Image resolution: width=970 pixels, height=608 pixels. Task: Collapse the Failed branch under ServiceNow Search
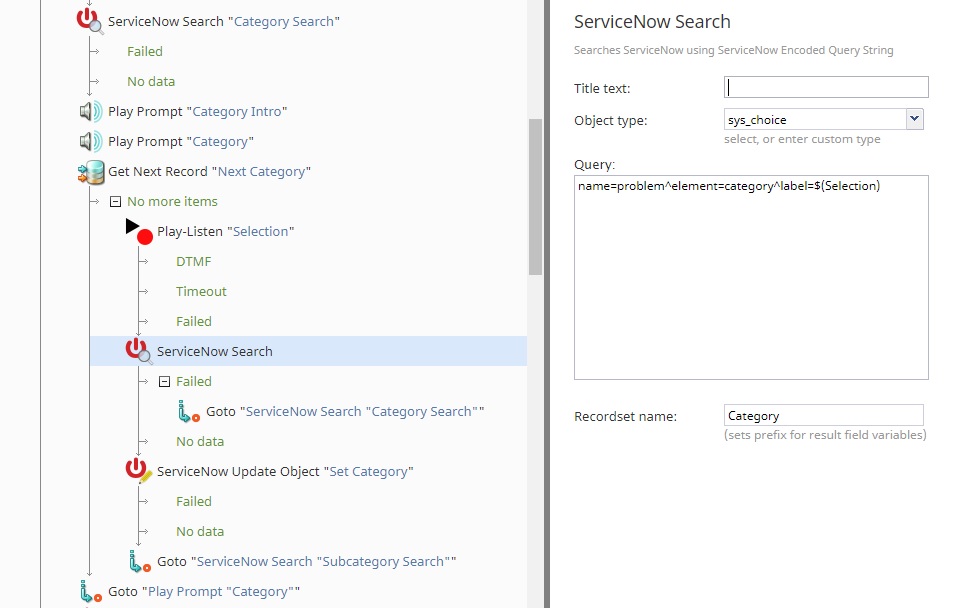(164, 382)
